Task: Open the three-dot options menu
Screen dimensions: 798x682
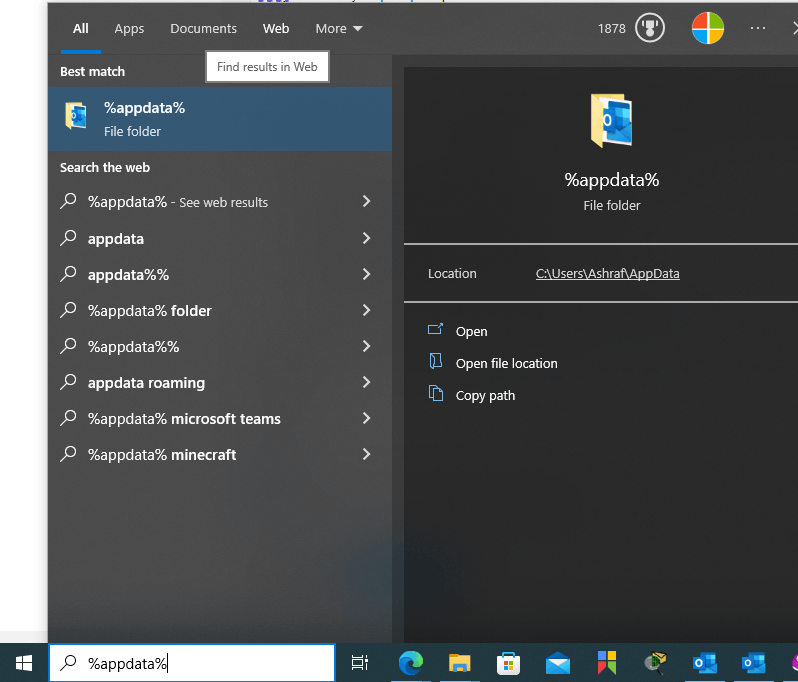Action: pyautogui.click(x=758, y=29)
